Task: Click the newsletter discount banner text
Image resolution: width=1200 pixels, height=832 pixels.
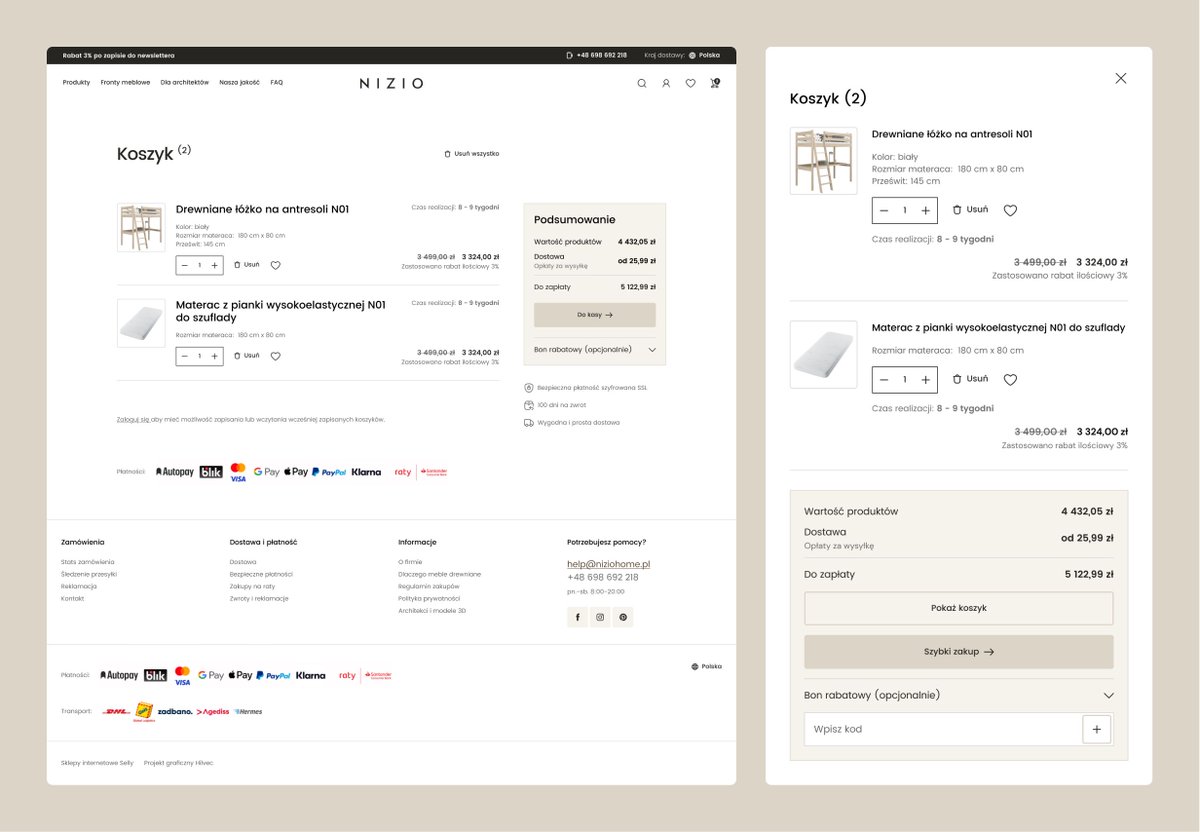Action: coord(119,55)
